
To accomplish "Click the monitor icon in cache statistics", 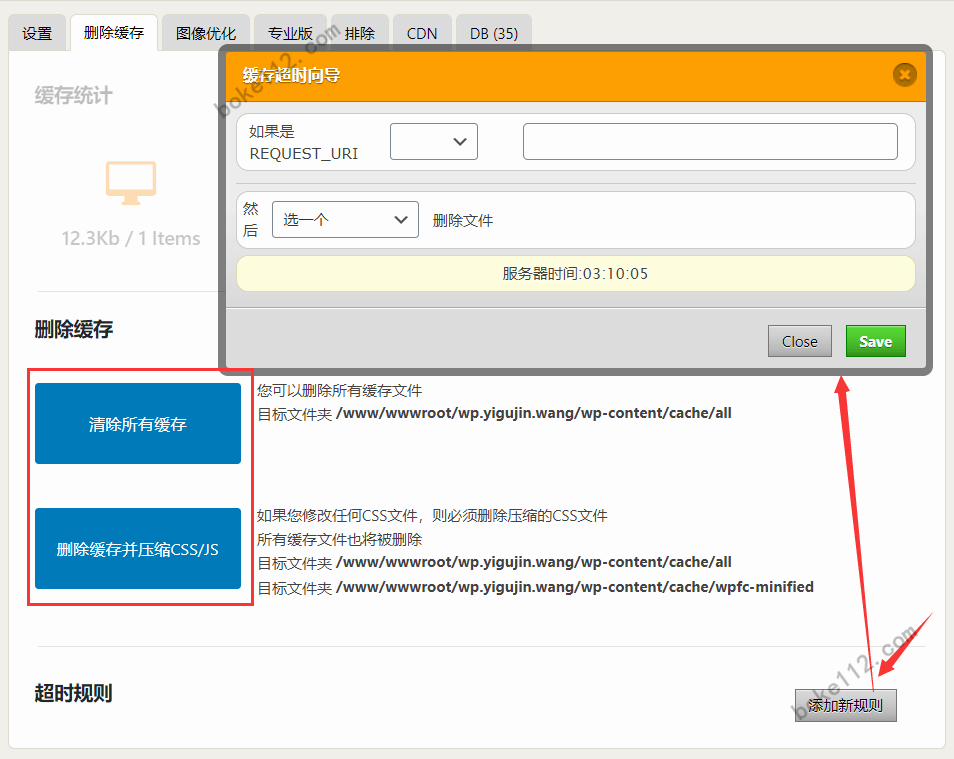I will pos(131,183).
